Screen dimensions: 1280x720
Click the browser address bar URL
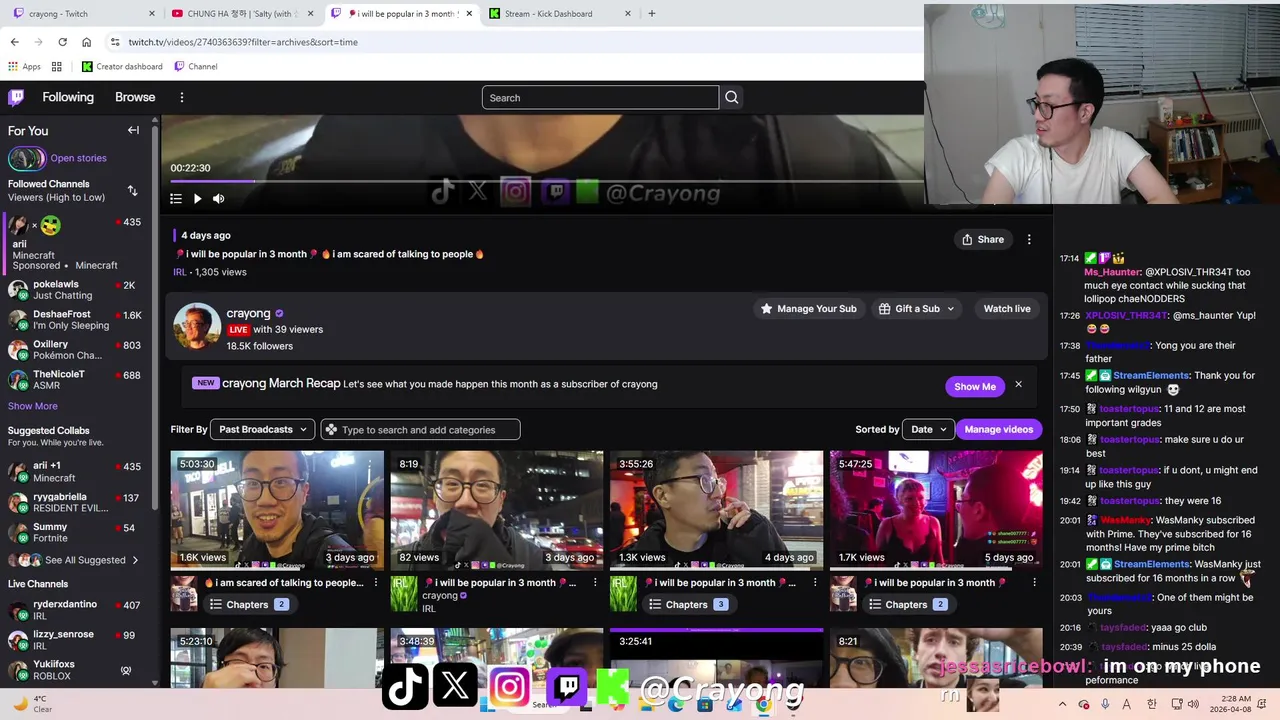(243, 42)
